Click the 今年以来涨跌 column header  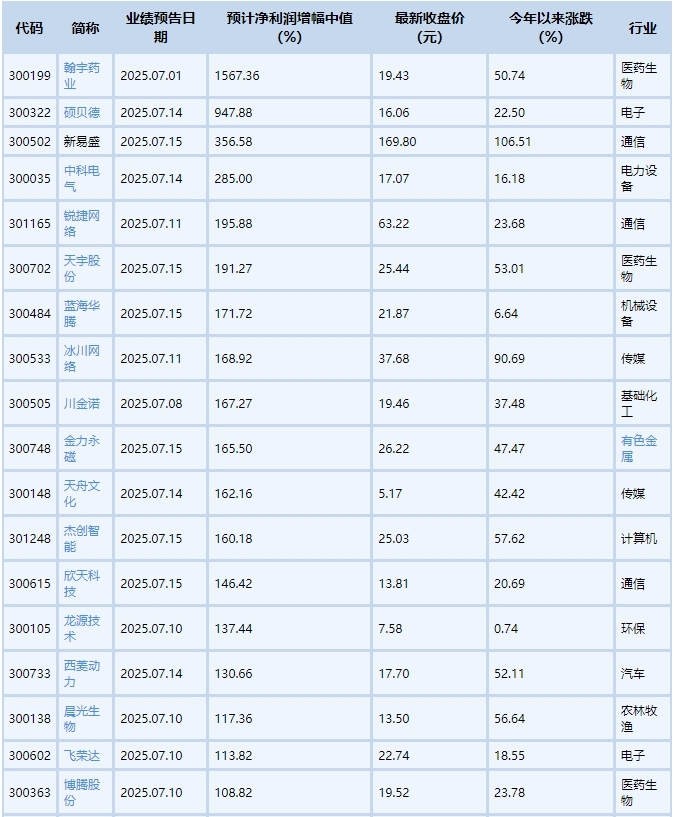tap(551, 28)
